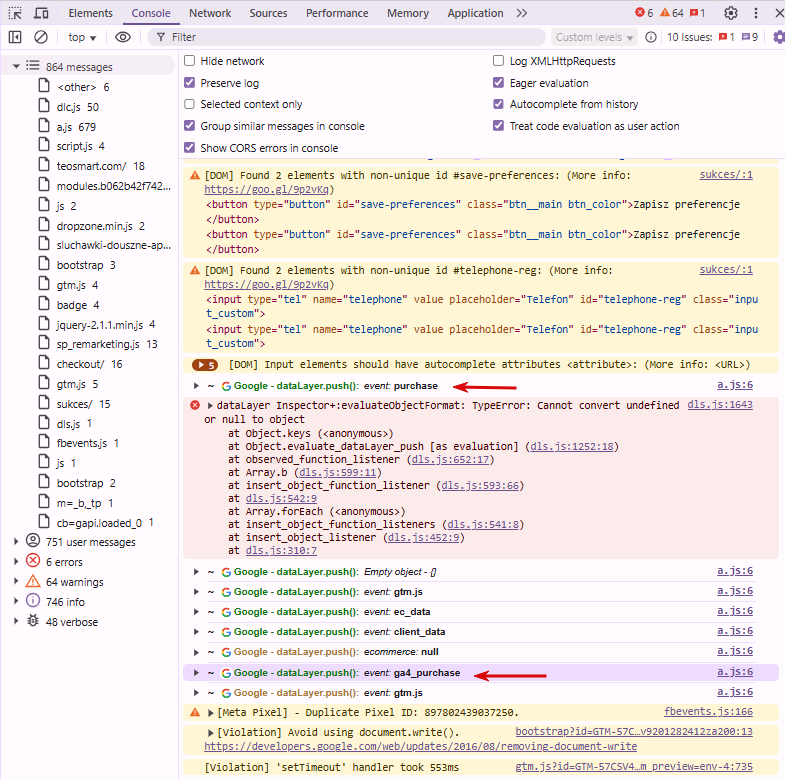The height and width of the screenshot is (780, 785).
Task: Open the fbevents.js:166 source link
Action: click(708, 711)
